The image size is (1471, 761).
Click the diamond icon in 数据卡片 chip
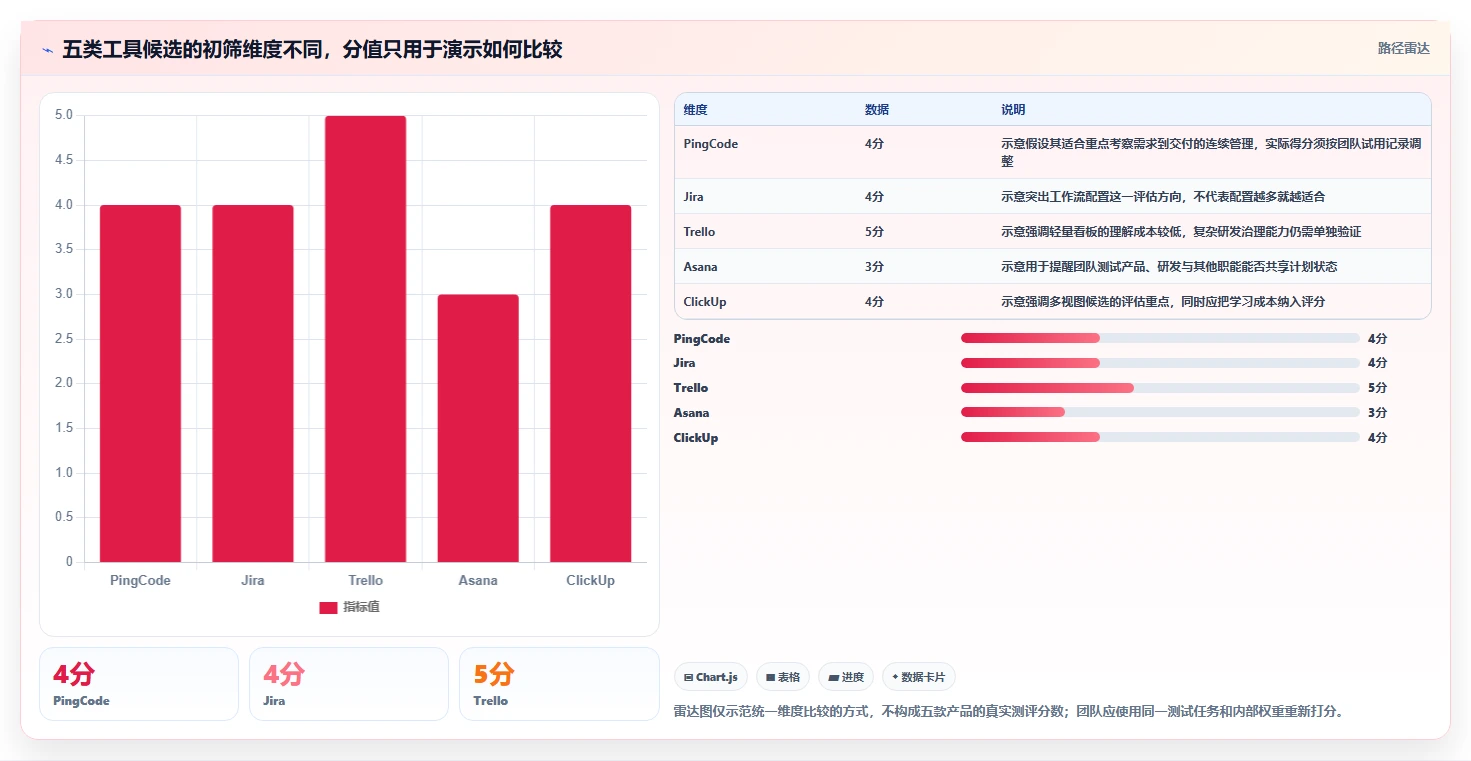(x=895, y=677)
